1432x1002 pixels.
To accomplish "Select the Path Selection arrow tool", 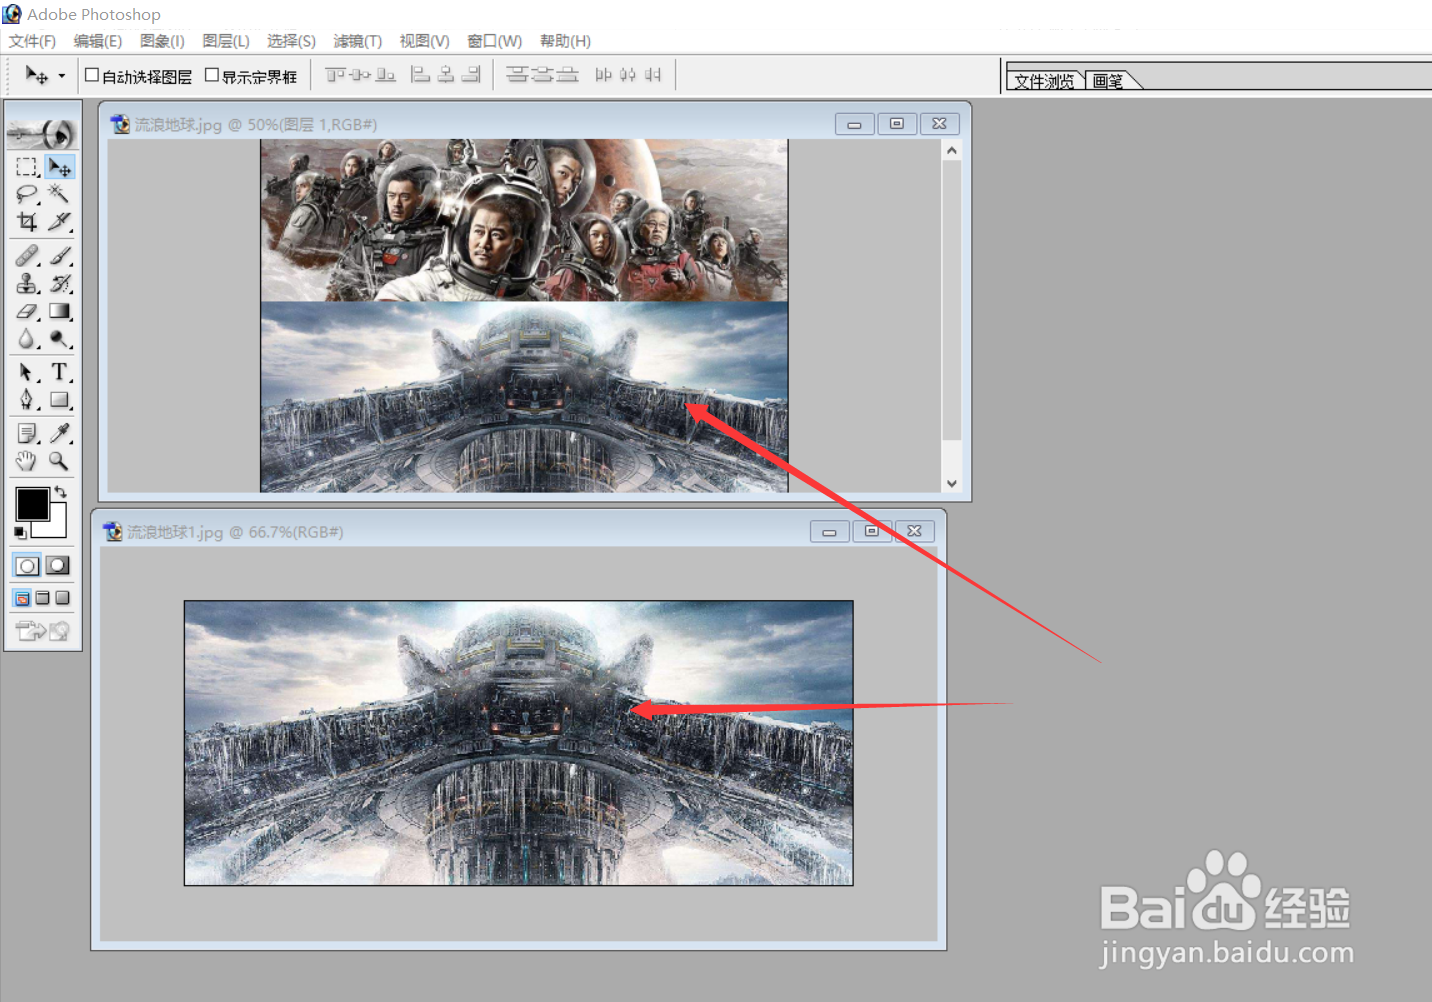I will click(x=27, y=372).
